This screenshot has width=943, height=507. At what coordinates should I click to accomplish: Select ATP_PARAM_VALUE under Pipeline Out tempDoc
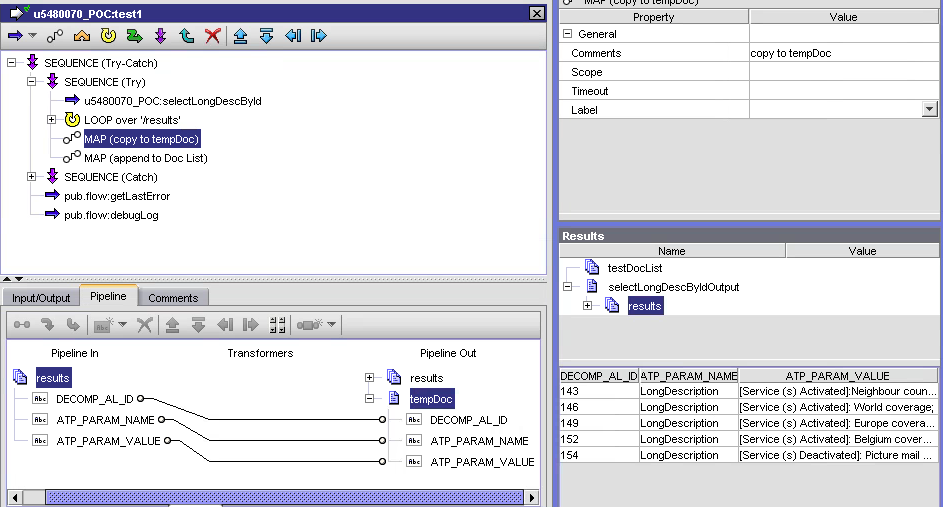pos(482,462)
